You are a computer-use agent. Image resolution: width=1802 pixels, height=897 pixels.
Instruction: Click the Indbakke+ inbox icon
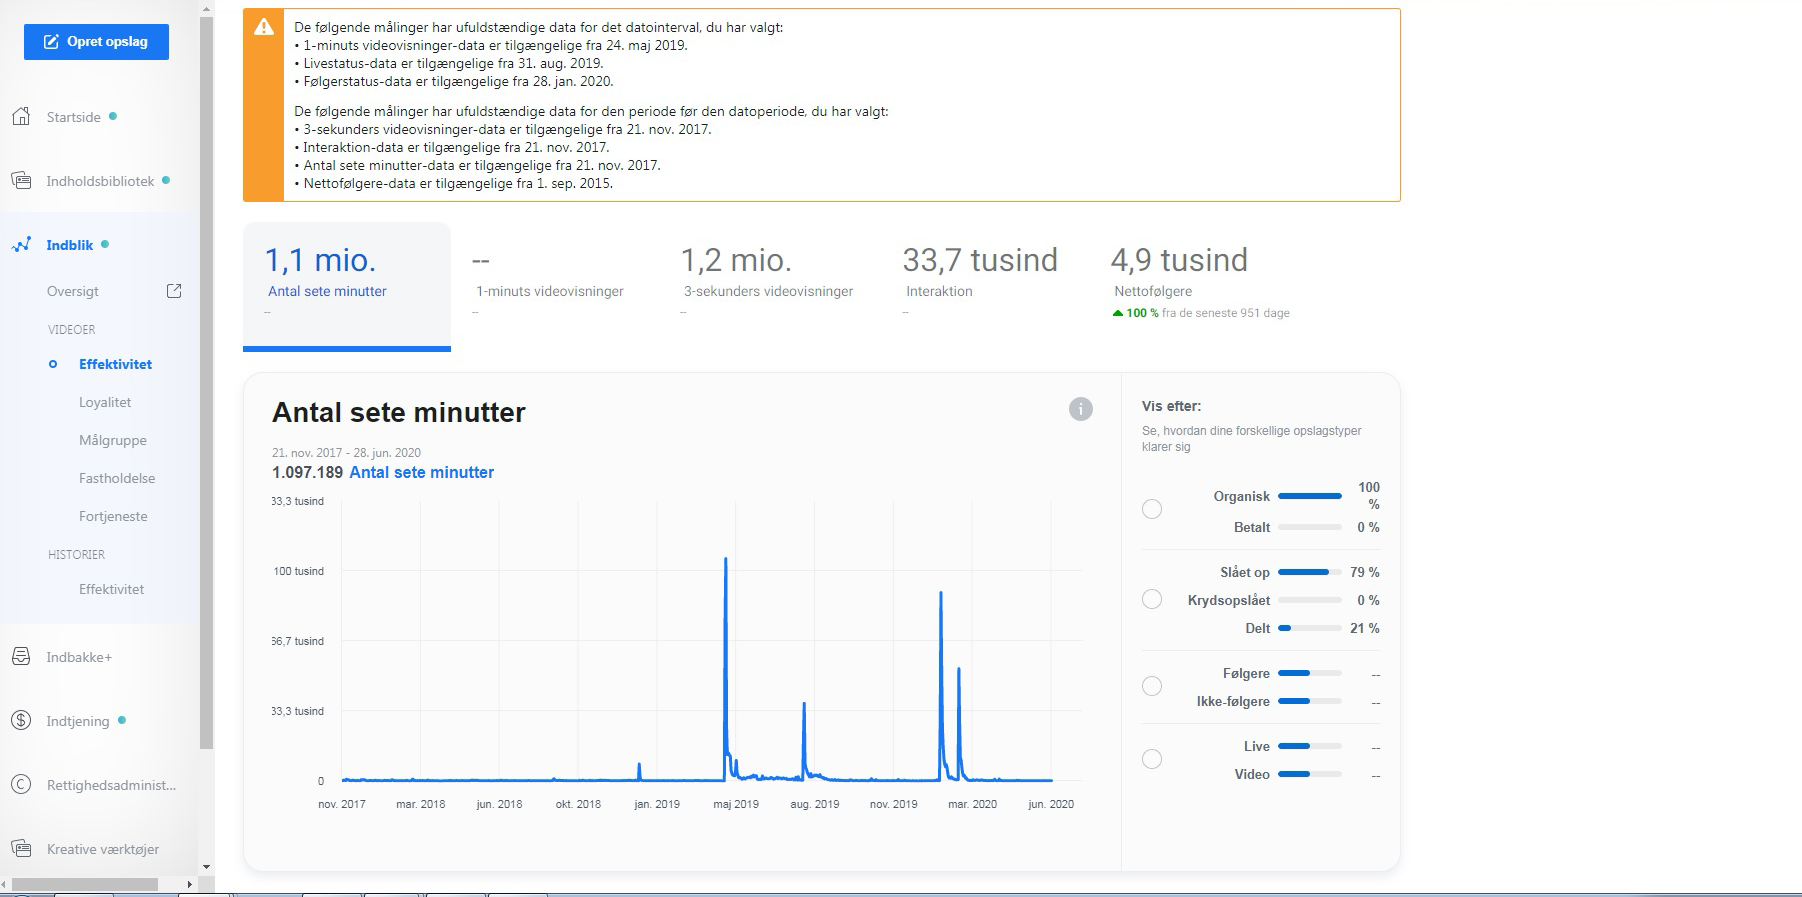coord(21,657)
